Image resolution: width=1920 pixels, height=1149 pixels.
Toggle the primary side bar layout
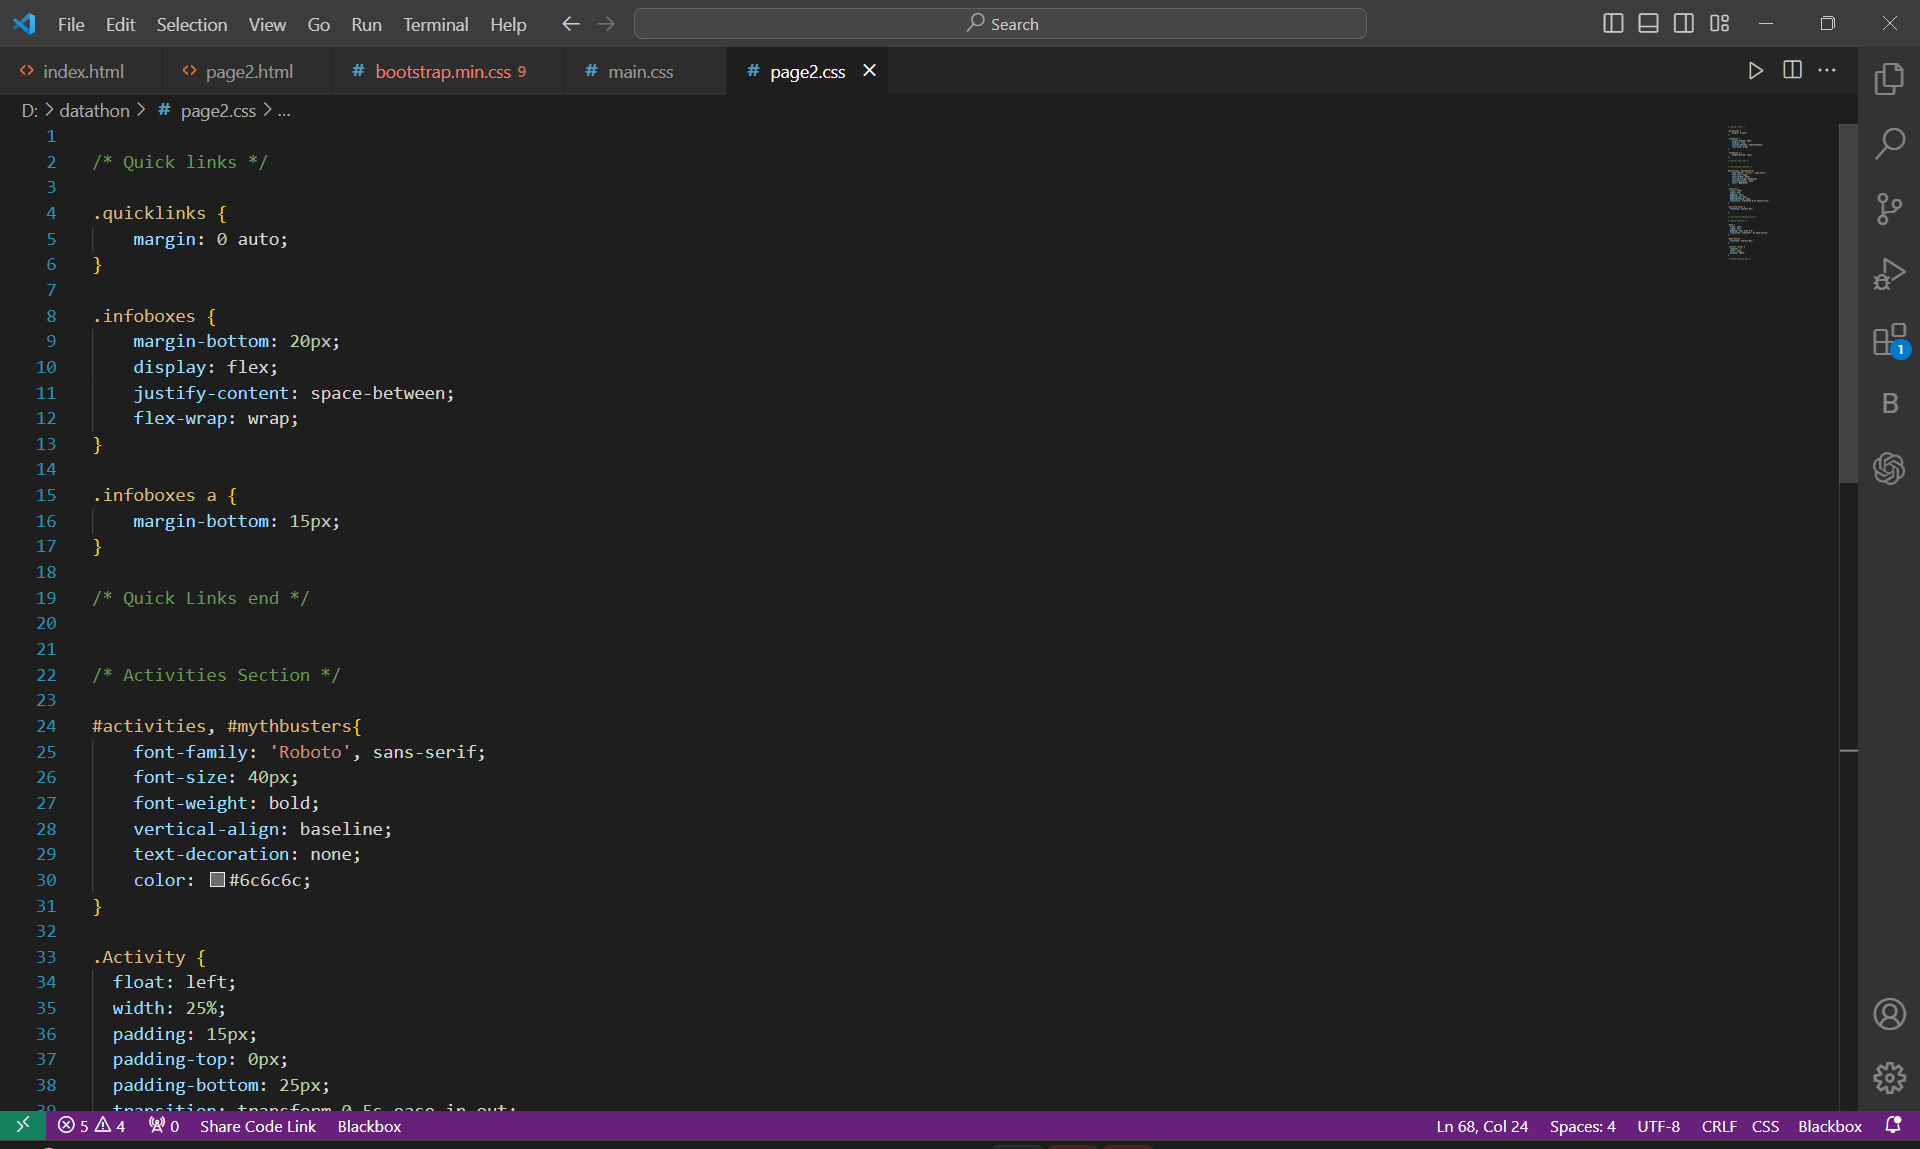coord(1612,23)
